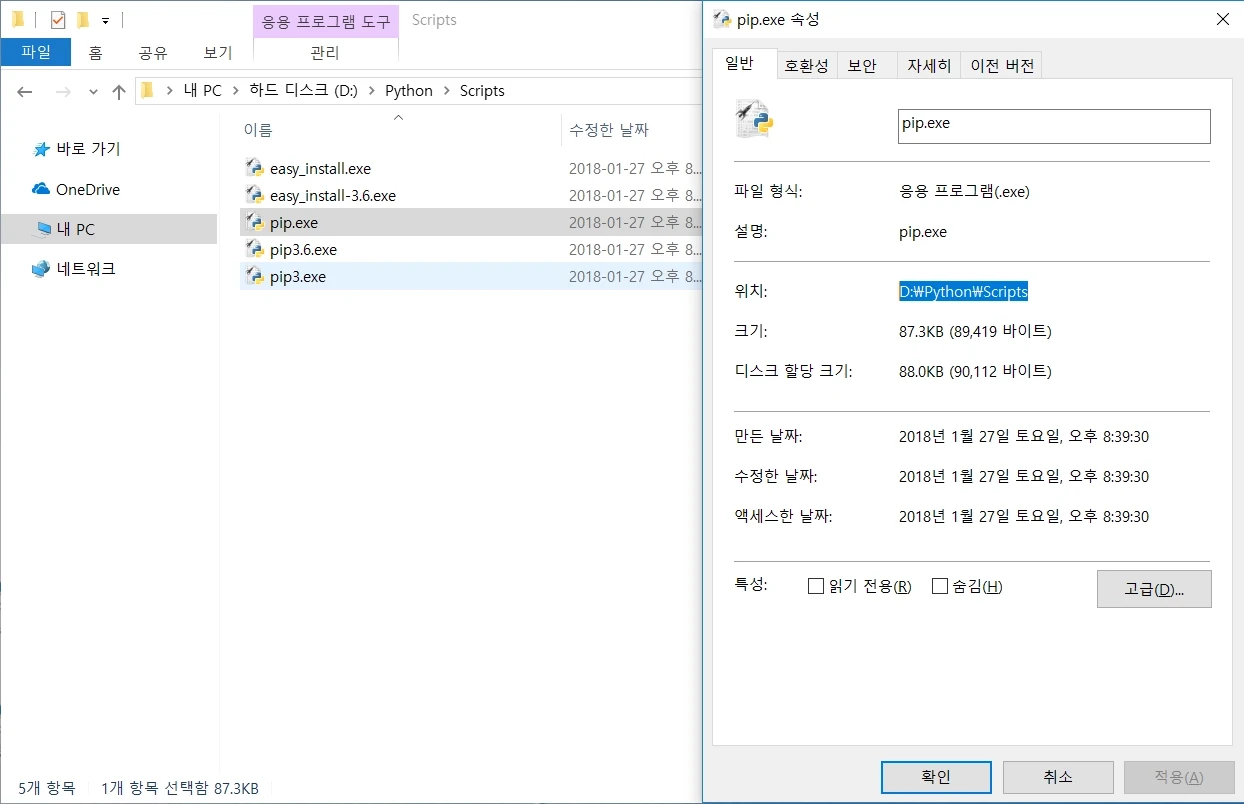Click the 고급 advanced attributes button
1244x804 pixels.
point(1153,589)
